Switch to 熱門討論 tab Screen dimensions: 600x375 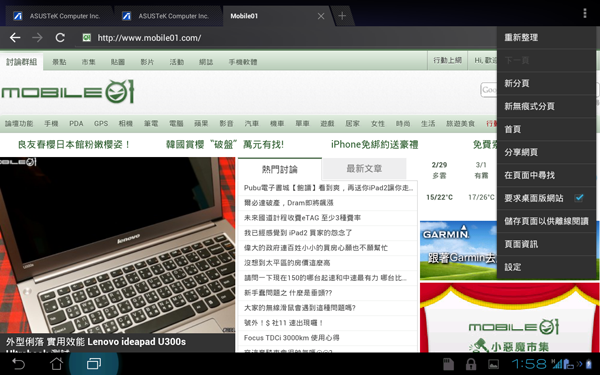click(280, 169)
